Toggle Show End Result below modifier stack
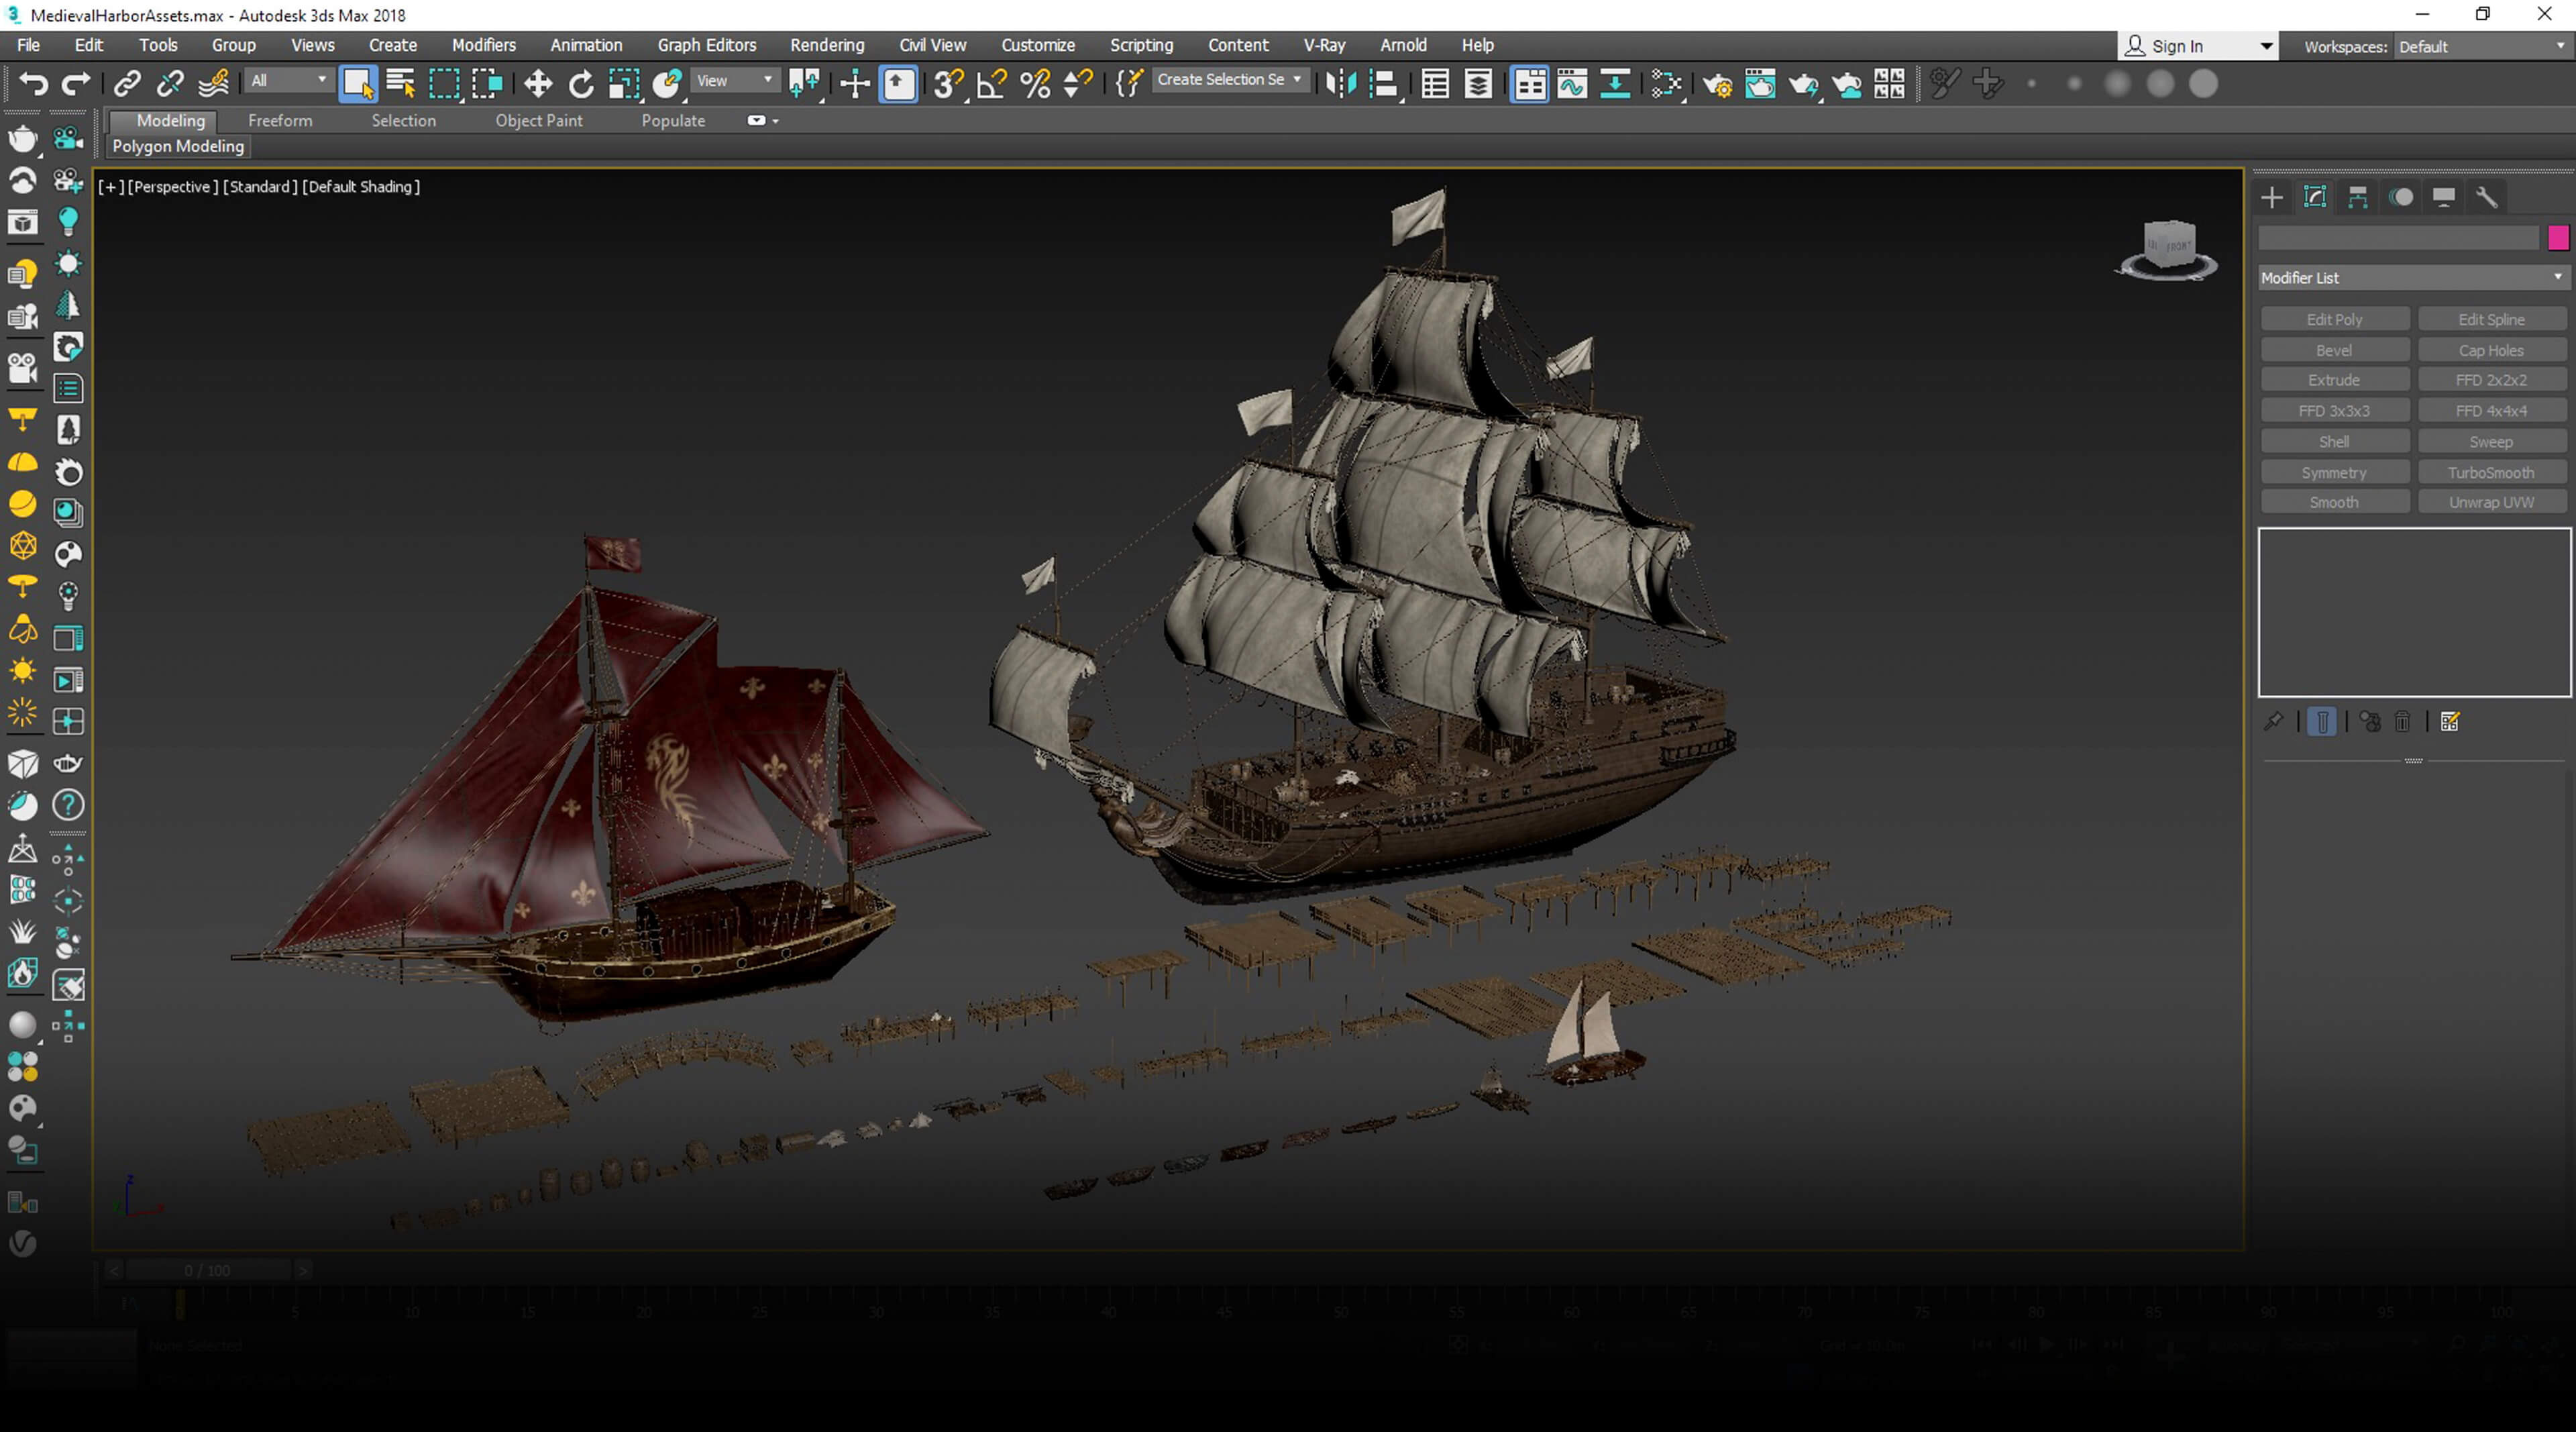Screen dimensions: 2576x1432 [2322, 721]
